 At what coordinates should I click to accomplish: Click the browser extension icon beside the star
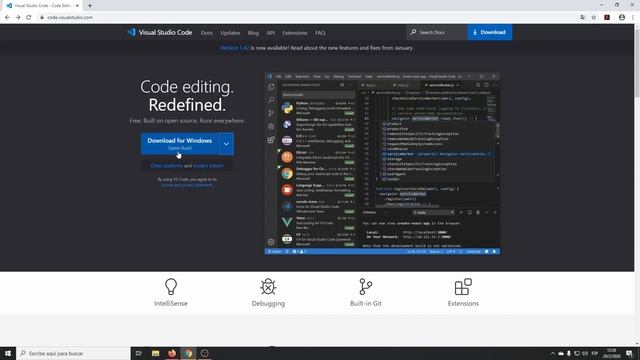coord(607,18)
